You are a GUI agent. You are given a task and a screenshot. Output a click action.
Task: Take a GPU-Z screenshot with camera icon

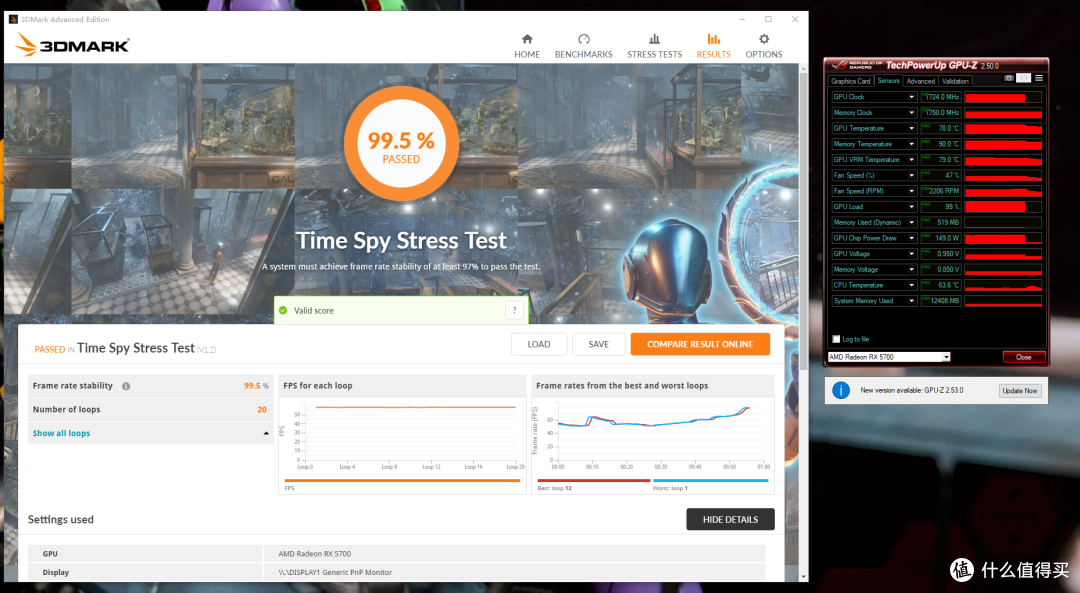point(1008,79)
